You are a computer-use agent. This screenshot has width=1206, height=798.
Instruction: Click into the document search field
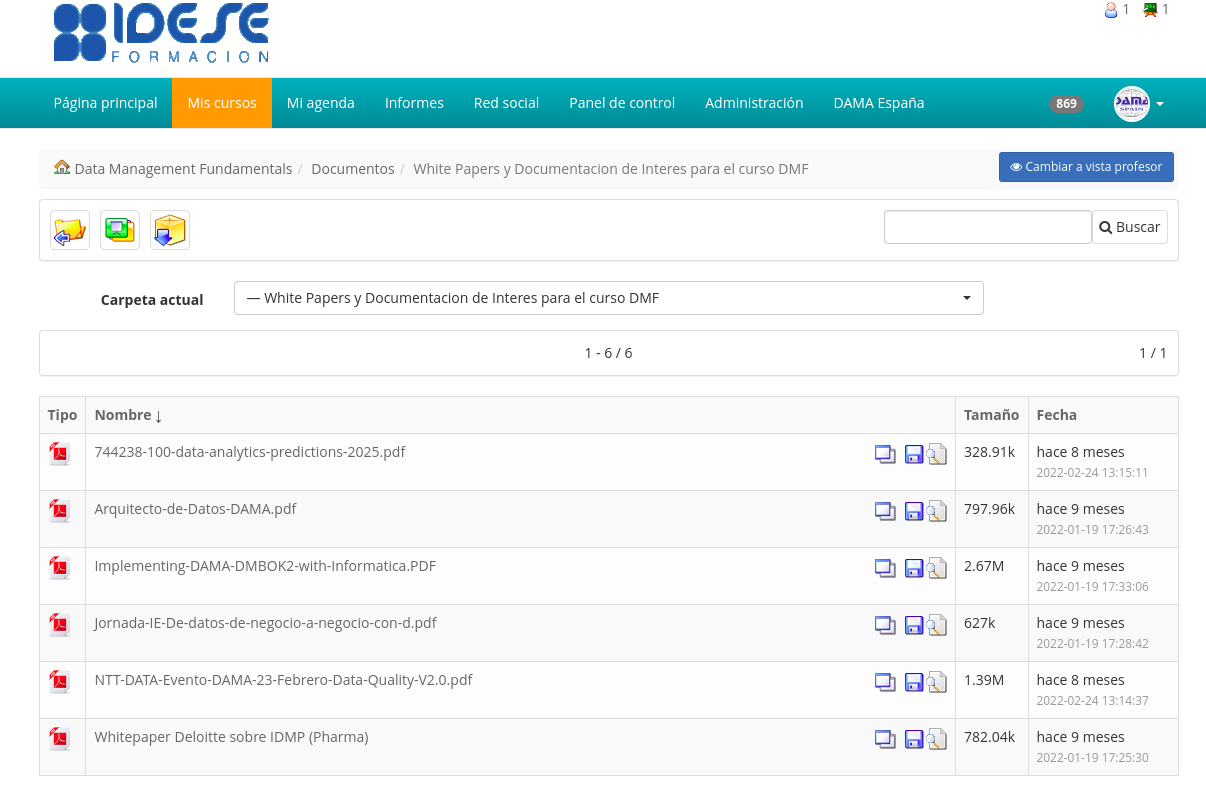(988, 227)
